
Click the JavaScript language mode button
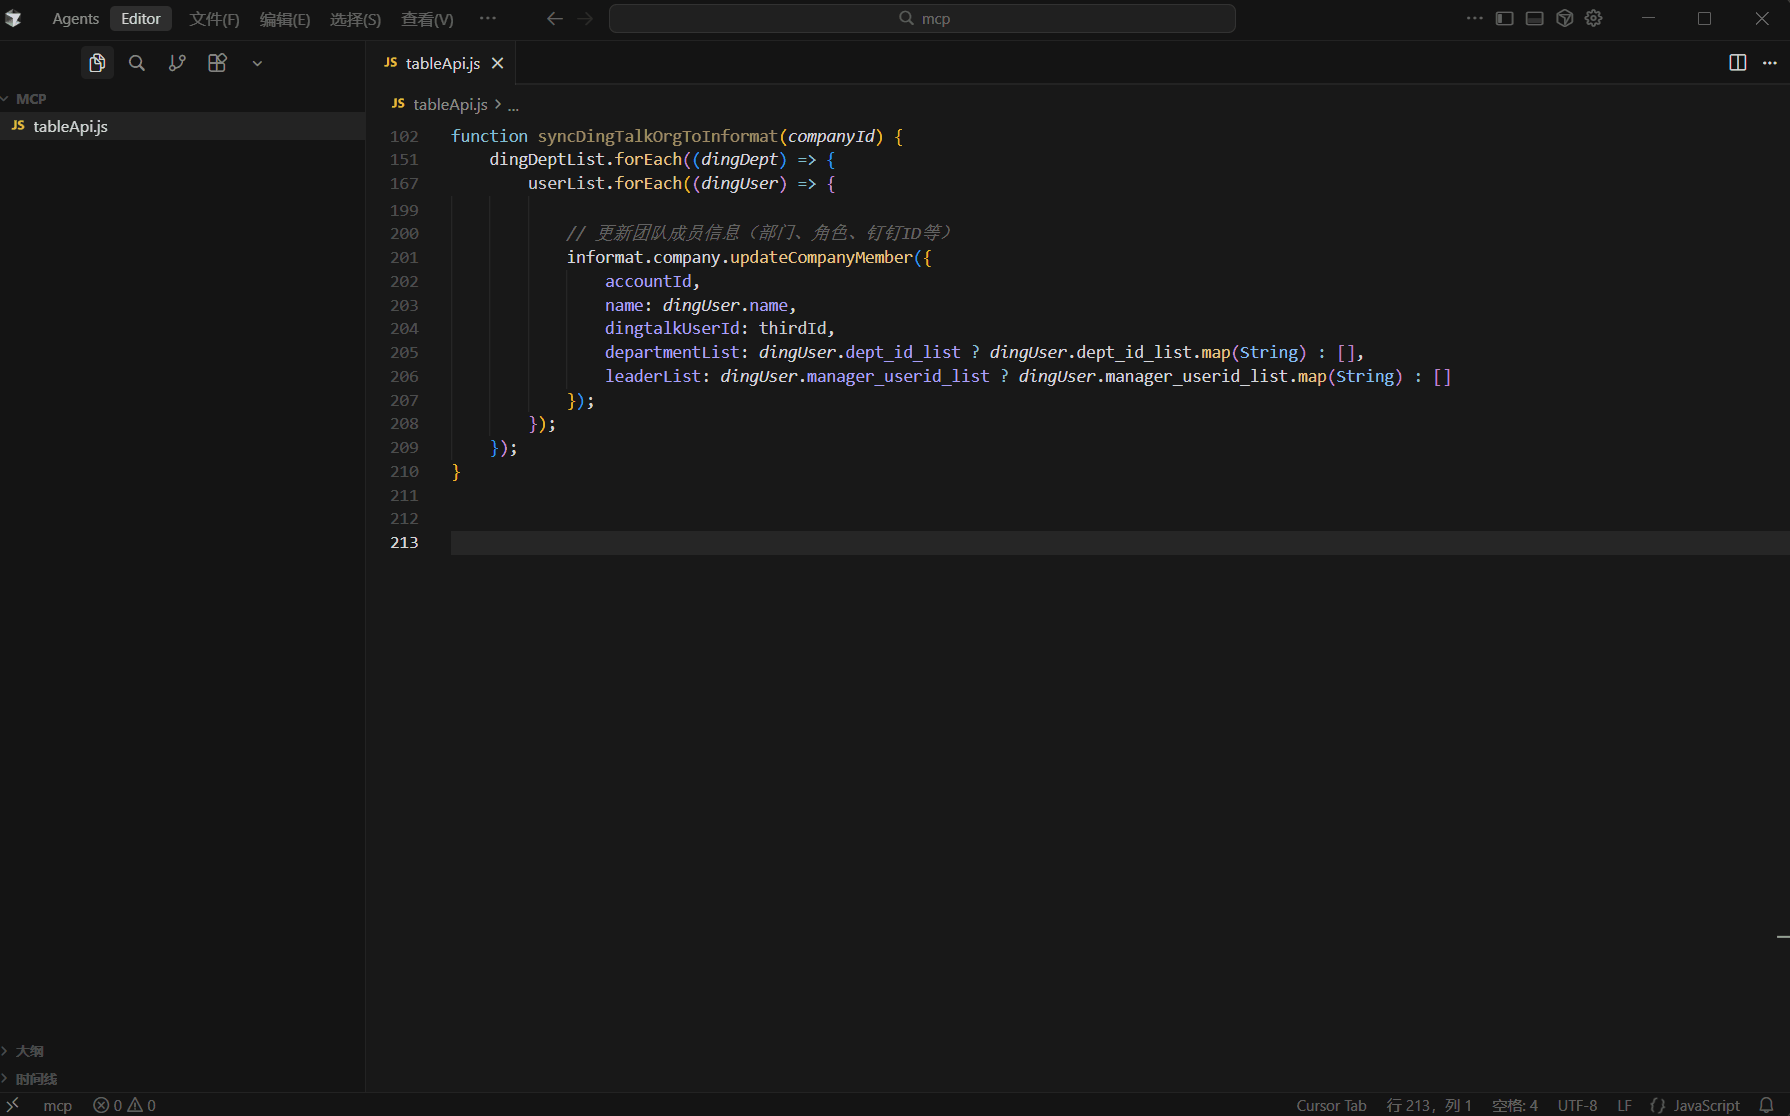click(x=1706, y=1105)
